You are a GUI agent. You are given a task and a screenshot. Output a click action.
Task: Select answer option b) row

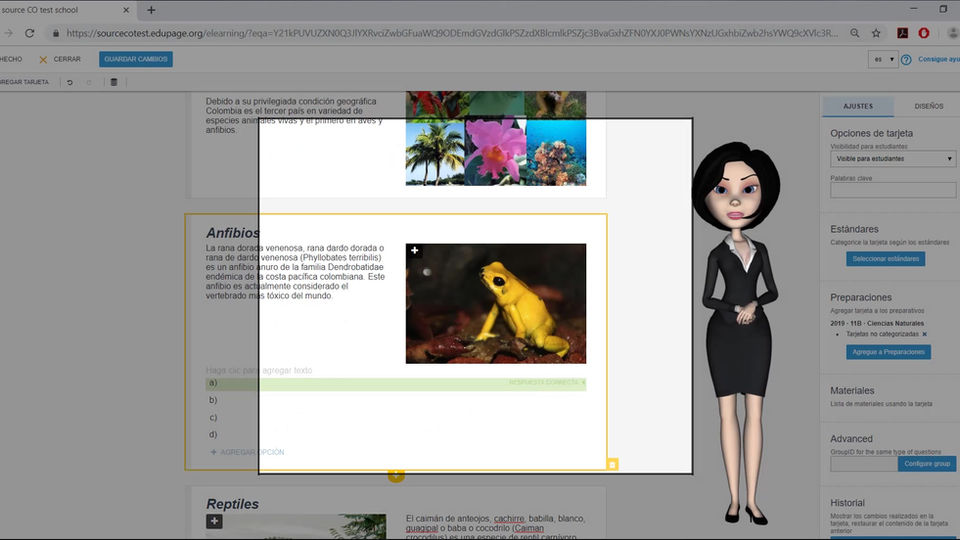[x=396, y=400]
